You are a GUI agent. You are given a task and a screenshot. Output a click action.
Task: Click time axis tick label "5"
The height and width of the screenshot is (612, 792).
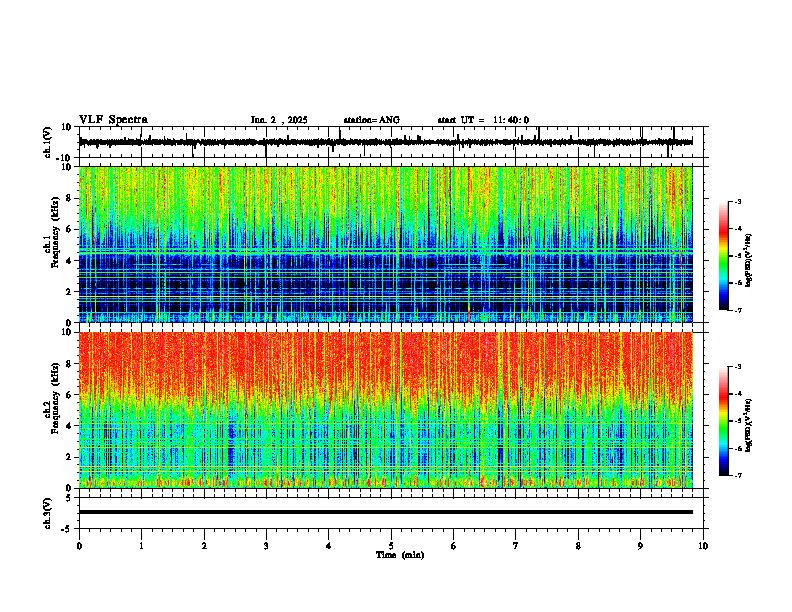391,546
